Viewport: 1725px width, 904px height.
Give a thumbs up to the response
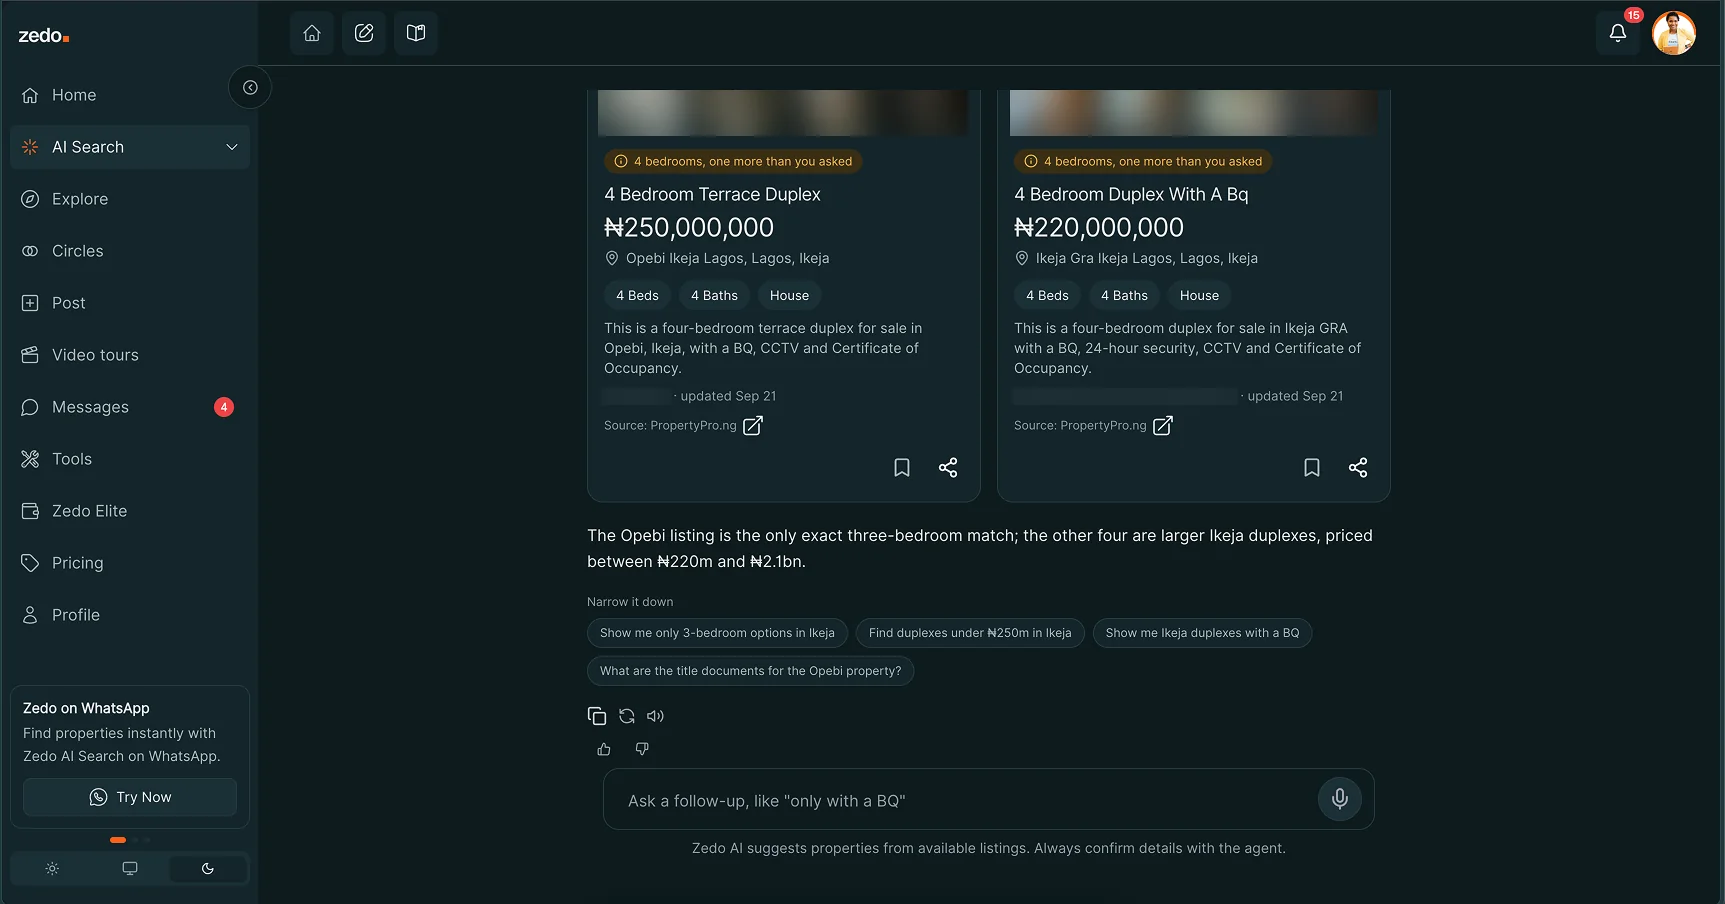click(x=604, y=749)
